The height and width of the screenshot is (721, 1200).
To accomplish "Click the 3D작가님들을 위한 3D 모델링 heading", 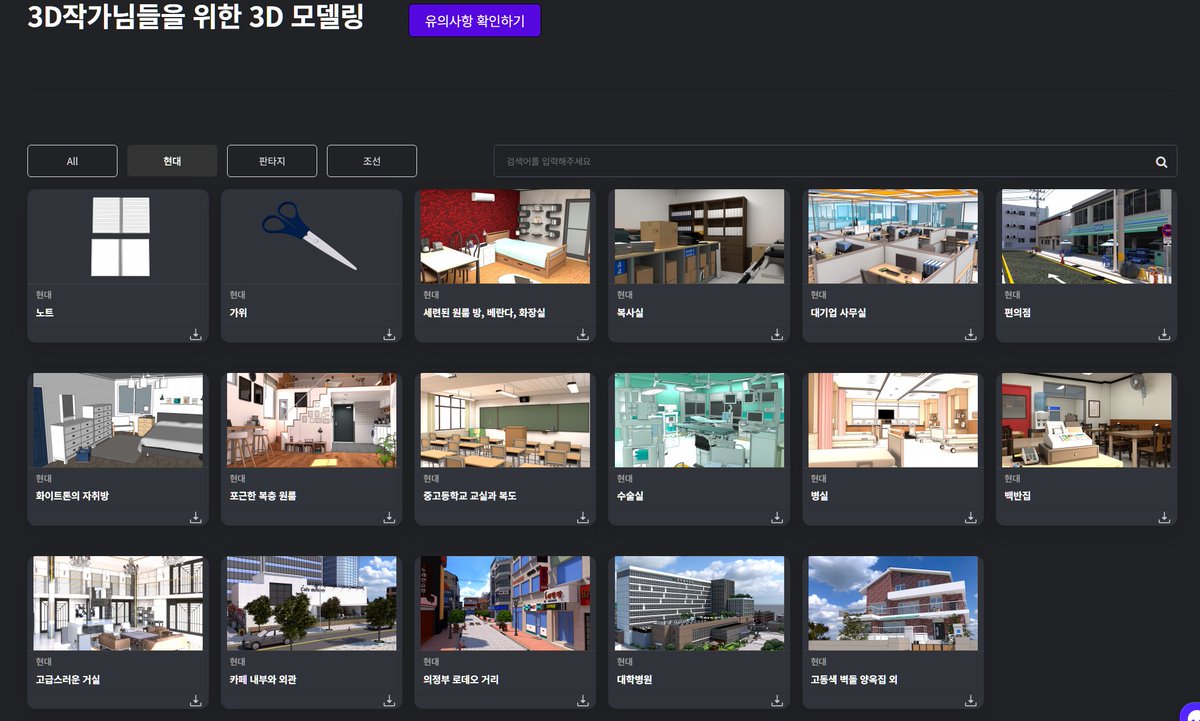I will coord(196,17).
